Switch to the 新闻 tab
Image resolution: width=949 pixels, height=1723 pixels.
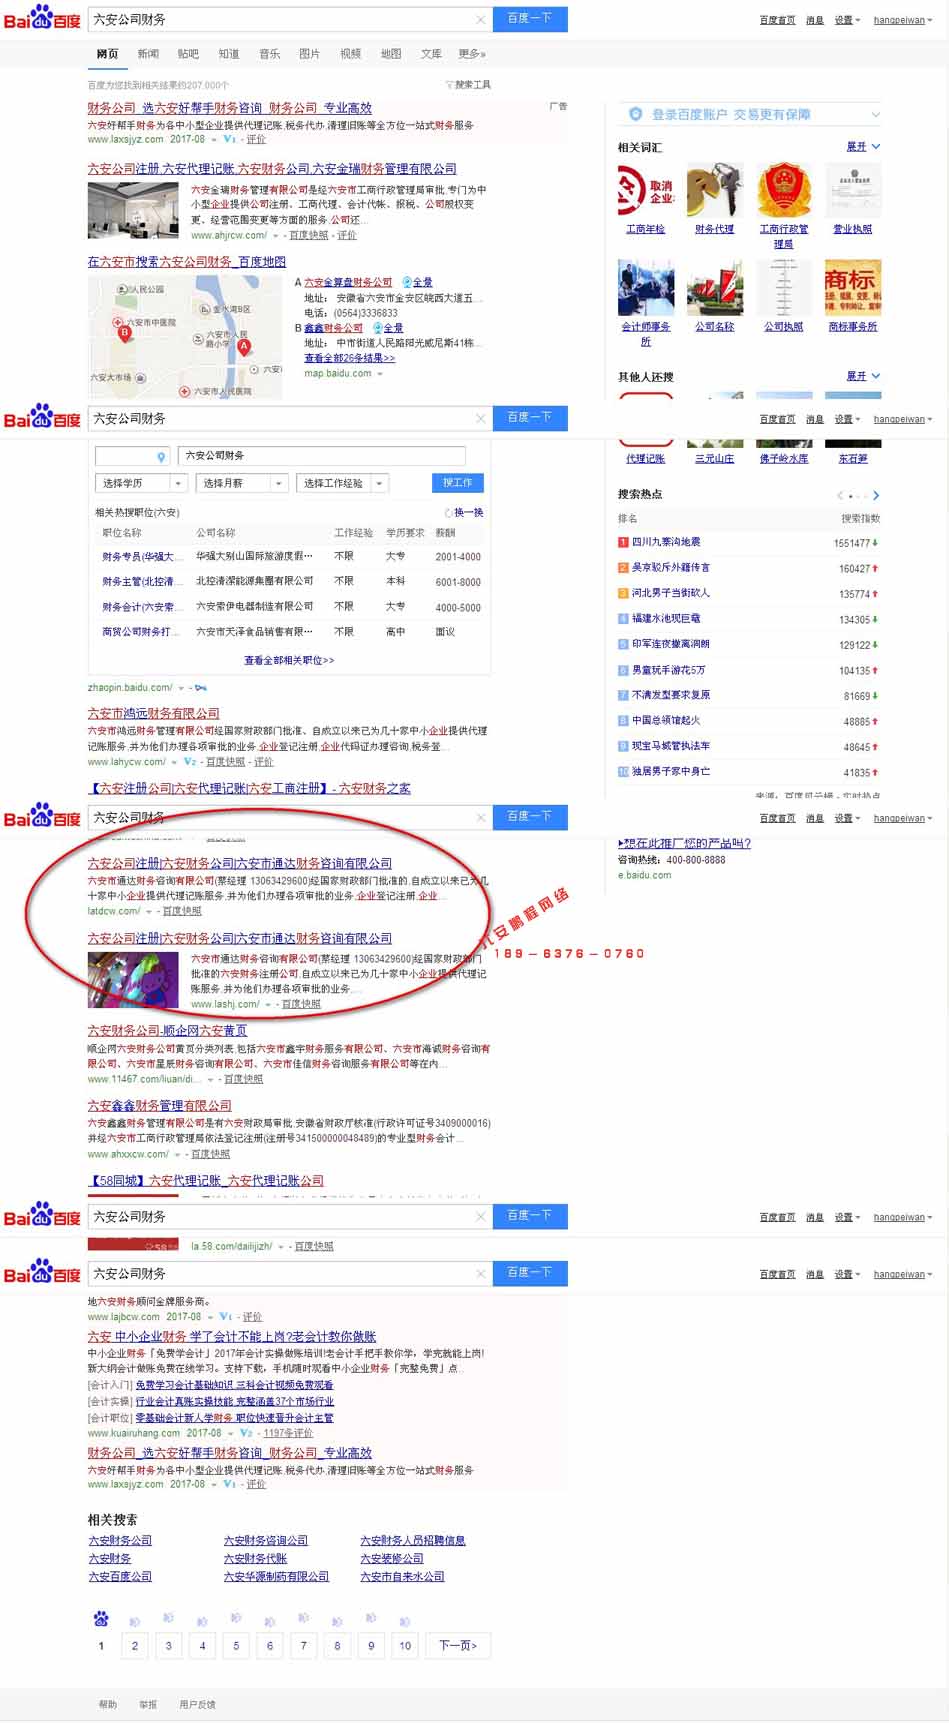148,54
